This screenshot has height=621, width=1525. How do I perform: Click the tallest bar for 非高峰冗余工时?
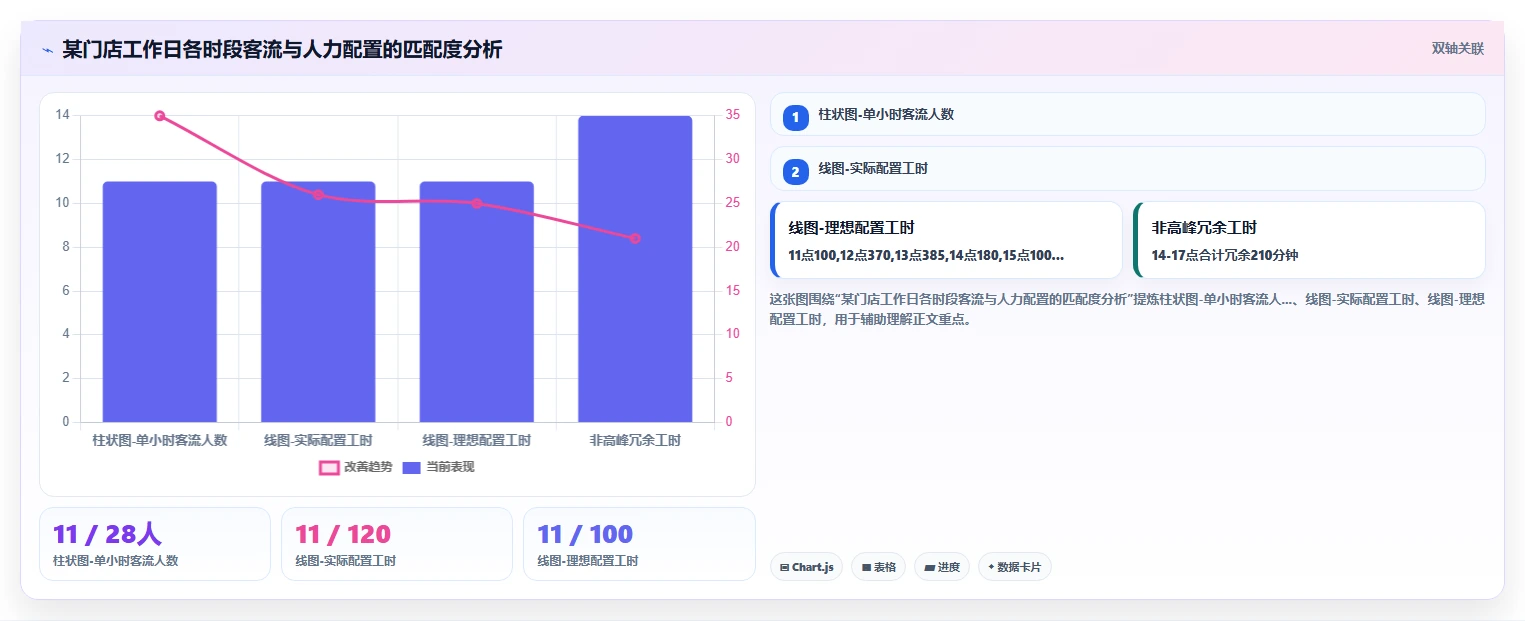pyautogui.click(x=635, y=269)
